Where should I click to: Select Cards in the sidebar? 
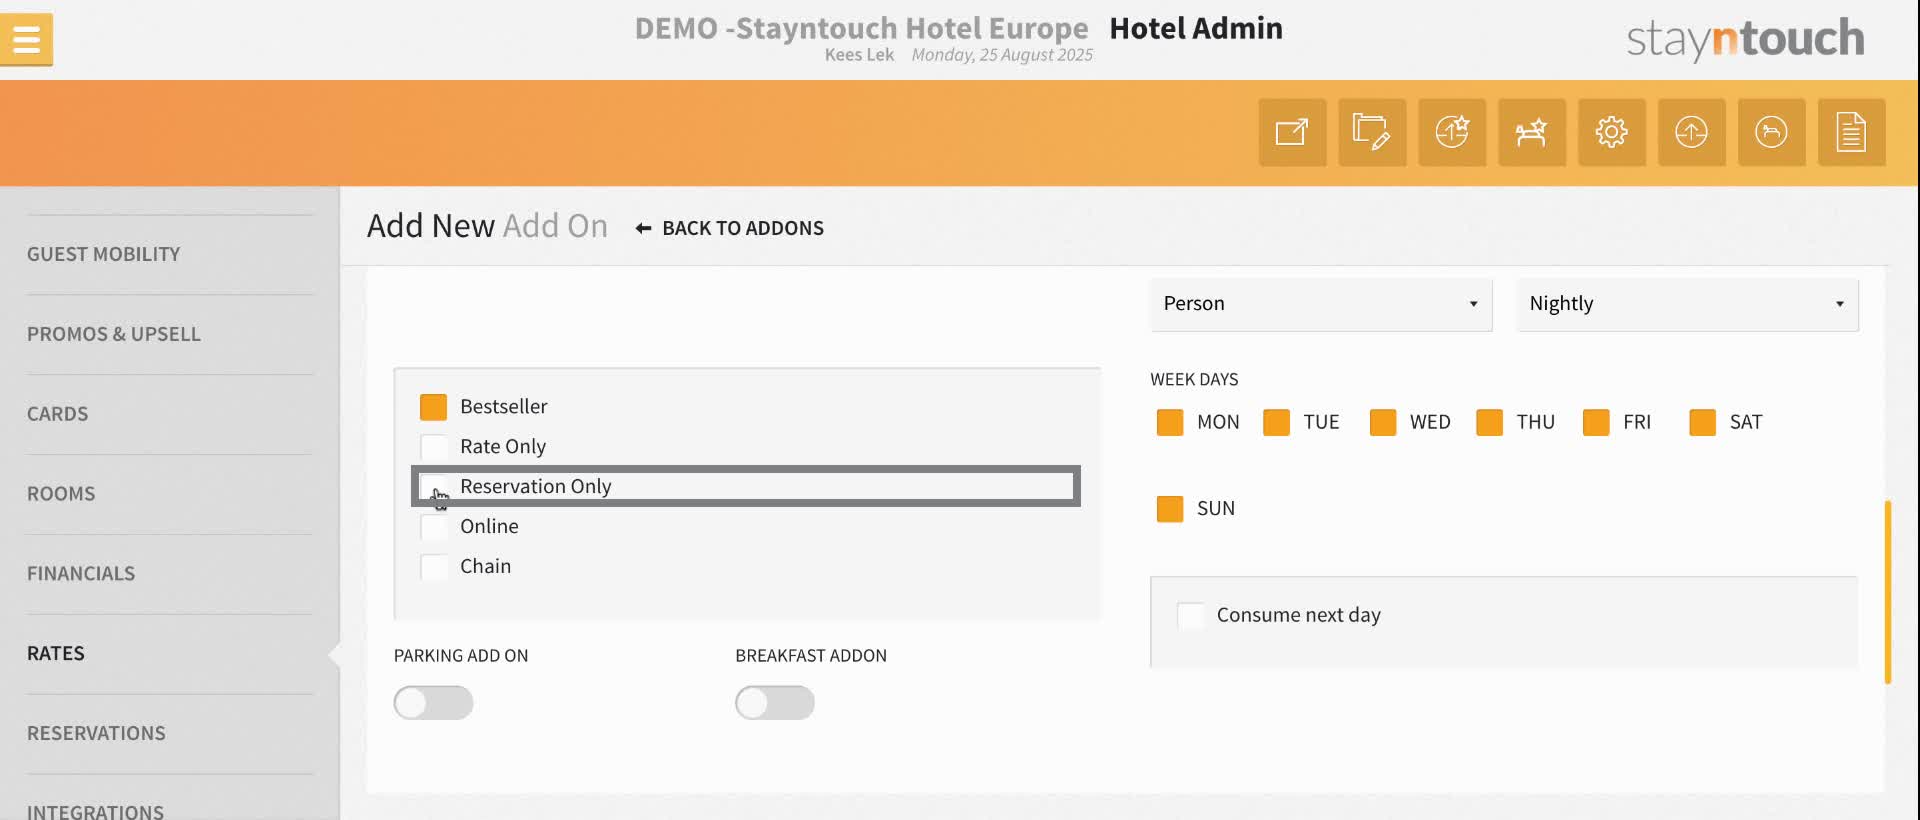click(x=57, y=414)
